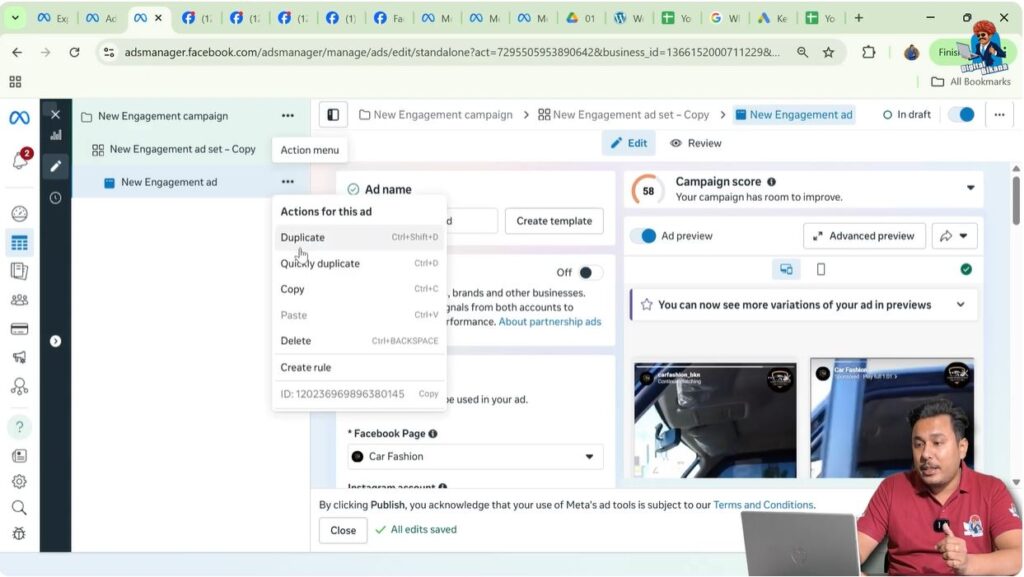The image size is (1024, 577).
Task: Go to New Engagement campaign breadcrumb
Action: 436,115
